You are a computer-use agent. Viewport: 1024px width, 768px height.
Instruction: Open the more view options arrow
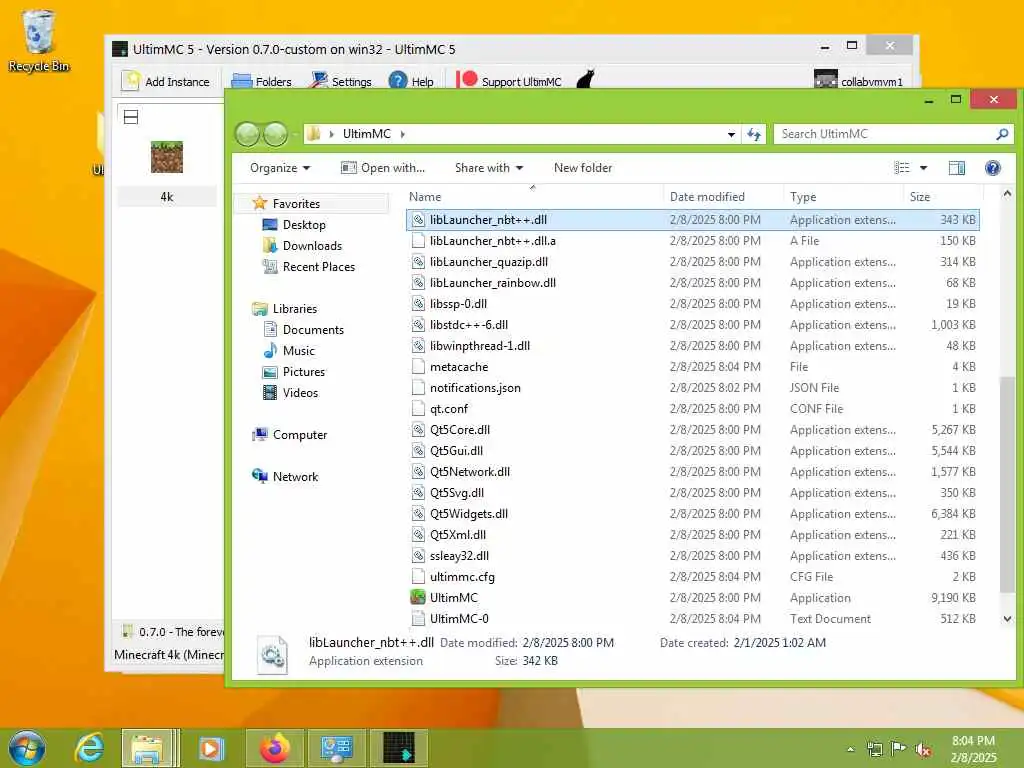click(923, 168)
